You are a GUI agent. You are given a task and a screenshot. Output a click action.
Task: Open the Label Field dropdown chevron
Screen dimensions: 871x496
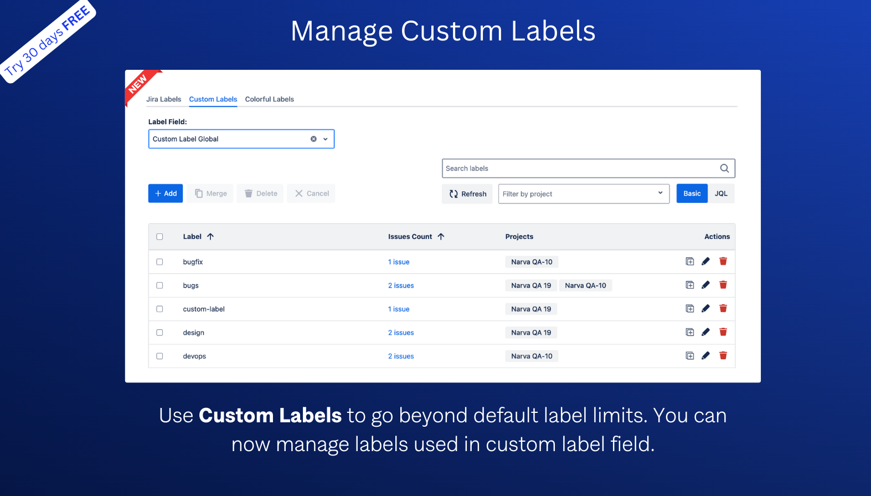point(325,139)
